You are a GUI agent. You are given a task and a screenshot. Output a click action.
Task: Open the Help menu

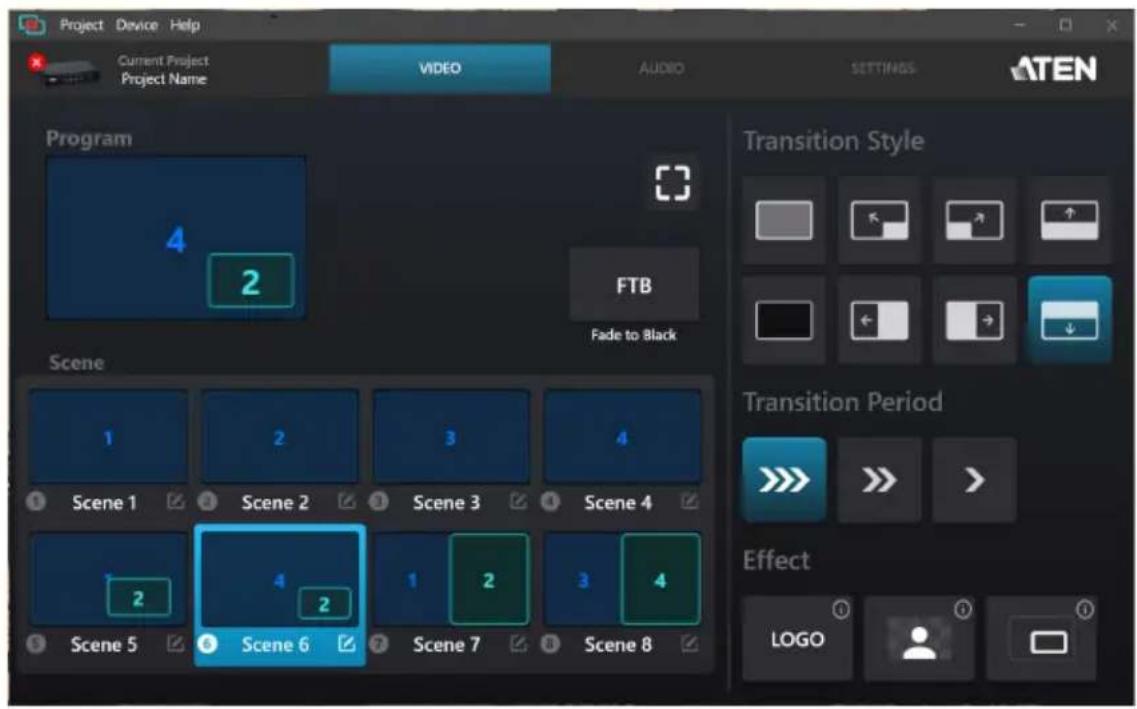(x=185, y=25)
